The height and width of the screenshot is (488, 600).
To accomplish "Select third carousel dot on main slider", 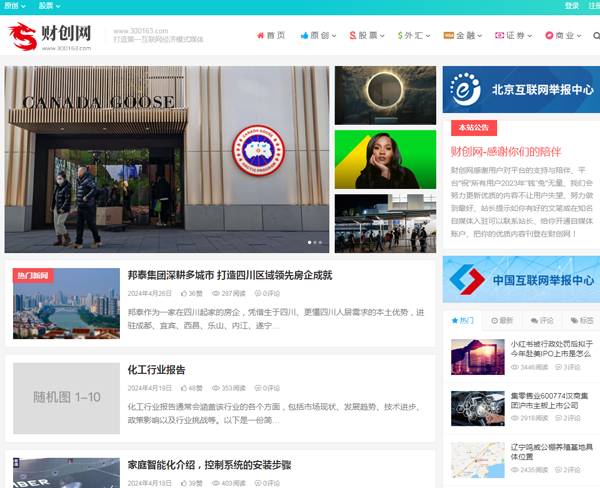I will [320, 242].
